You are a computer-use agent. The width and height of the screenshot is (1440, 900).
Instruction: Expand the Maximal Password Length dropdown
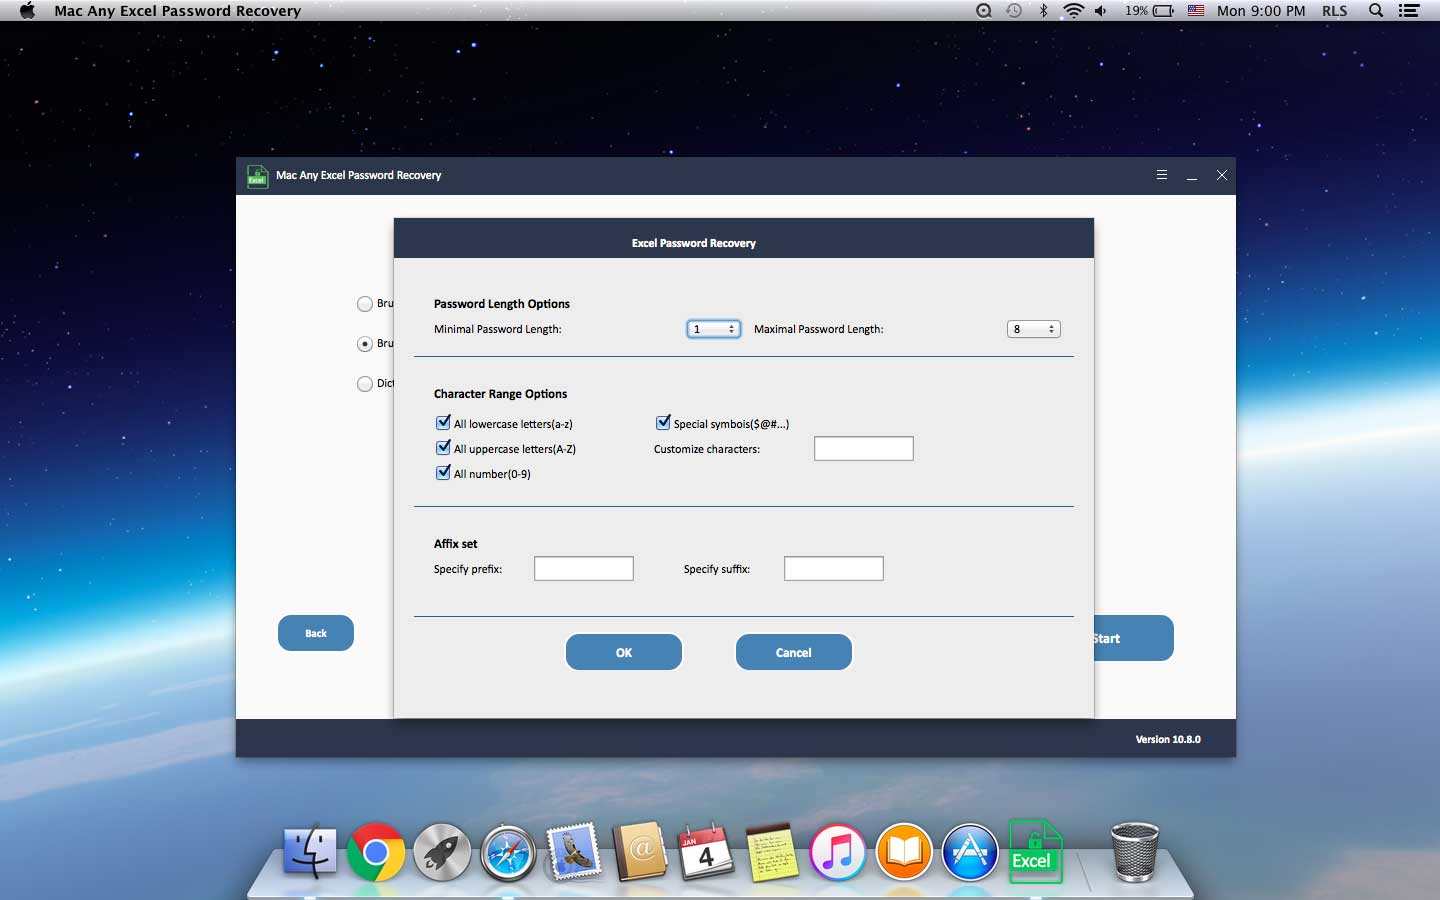click(1033, 329)
